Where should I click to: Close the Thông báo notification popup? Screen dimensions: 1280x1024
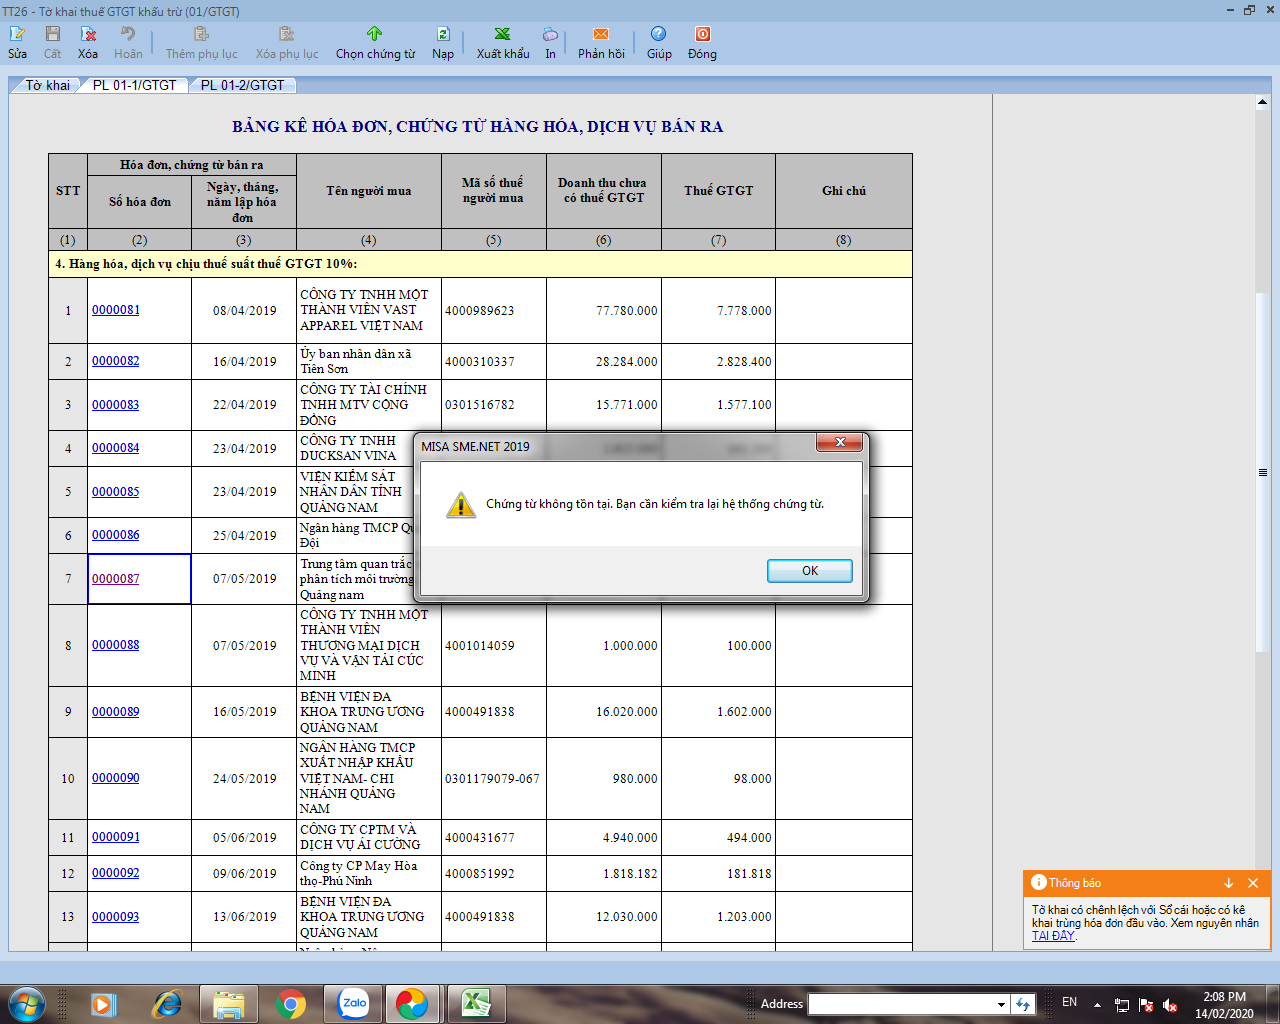tap(1253, 883)
